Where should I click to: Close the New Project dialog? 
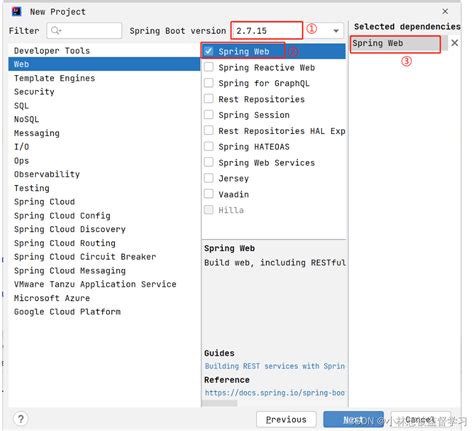pos(445,11)
